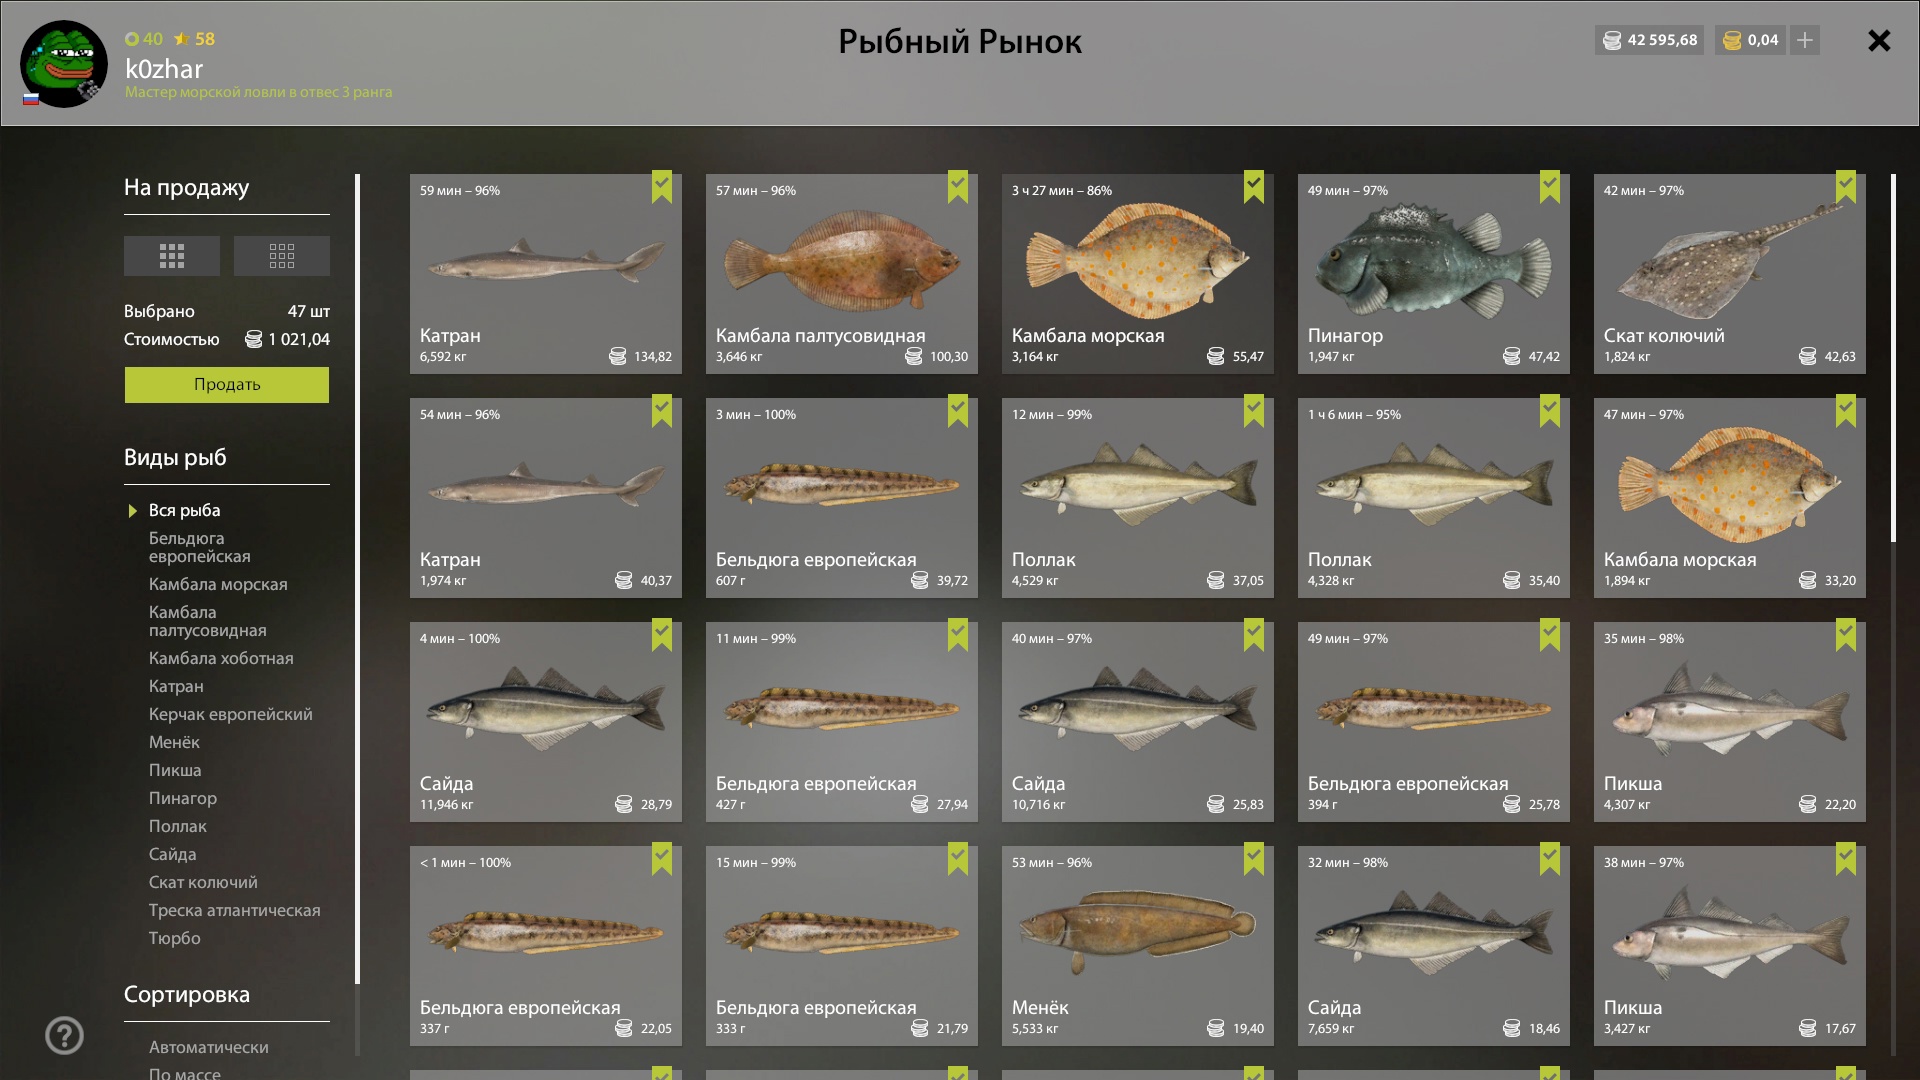Click the player name k0zhar
Viewport: 1920px width, 1080px height.
tap(164, 69)
